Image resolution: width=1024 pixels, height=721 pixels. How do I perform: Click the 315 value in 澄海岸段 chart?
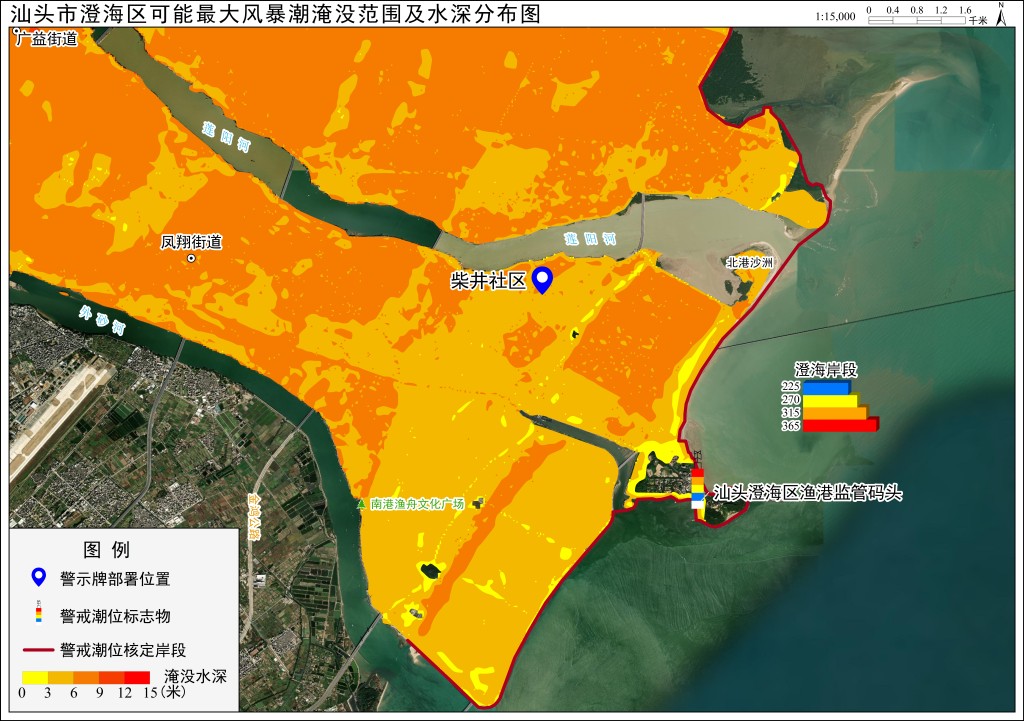pos(790,413)
